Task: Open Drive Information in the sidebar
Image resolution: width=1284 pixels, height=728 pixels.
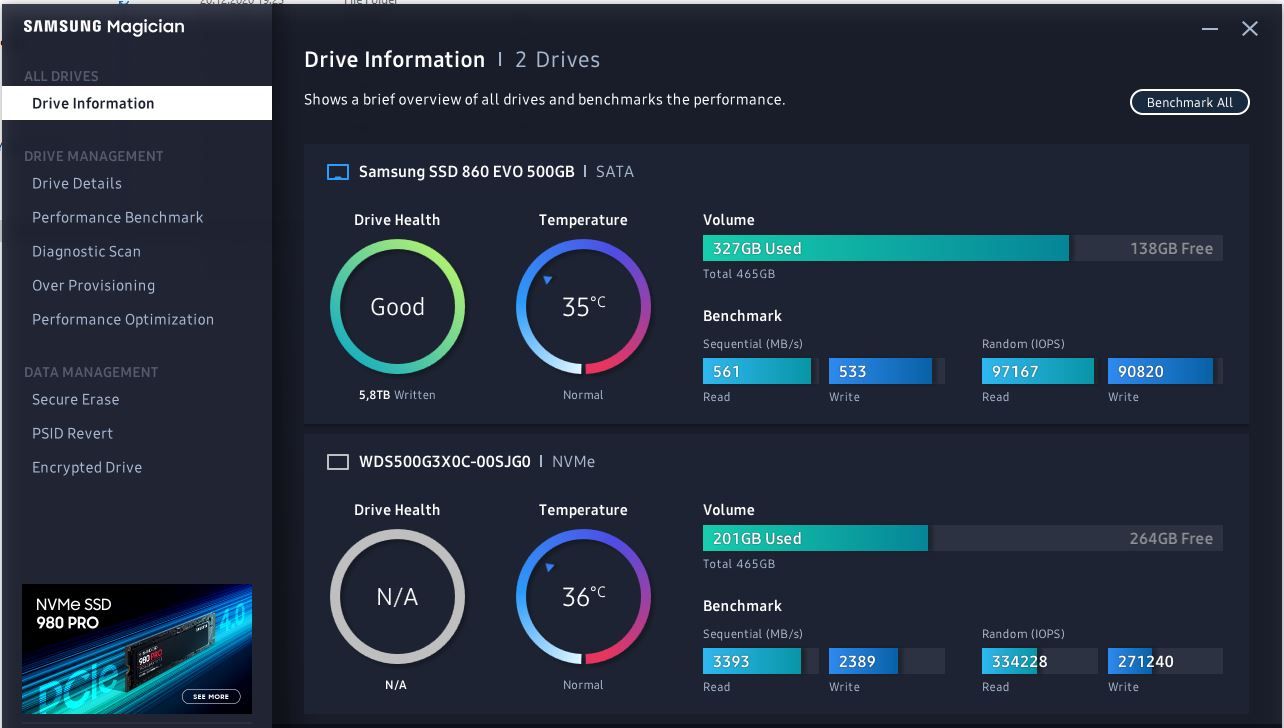Action: click(137, 103)
